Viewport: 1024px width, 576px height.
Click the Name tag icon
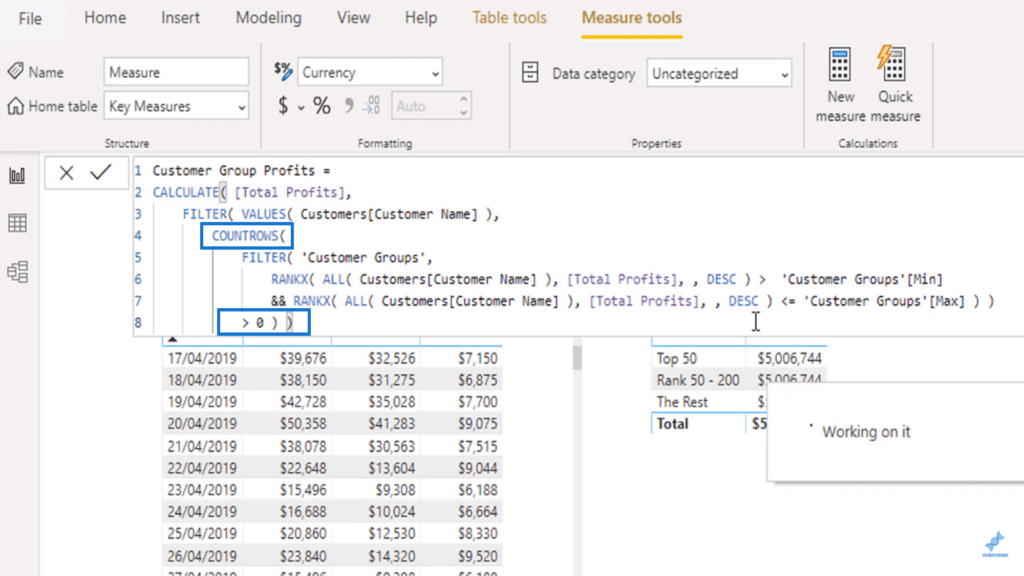pyautogui.click(x=15, y=71)
